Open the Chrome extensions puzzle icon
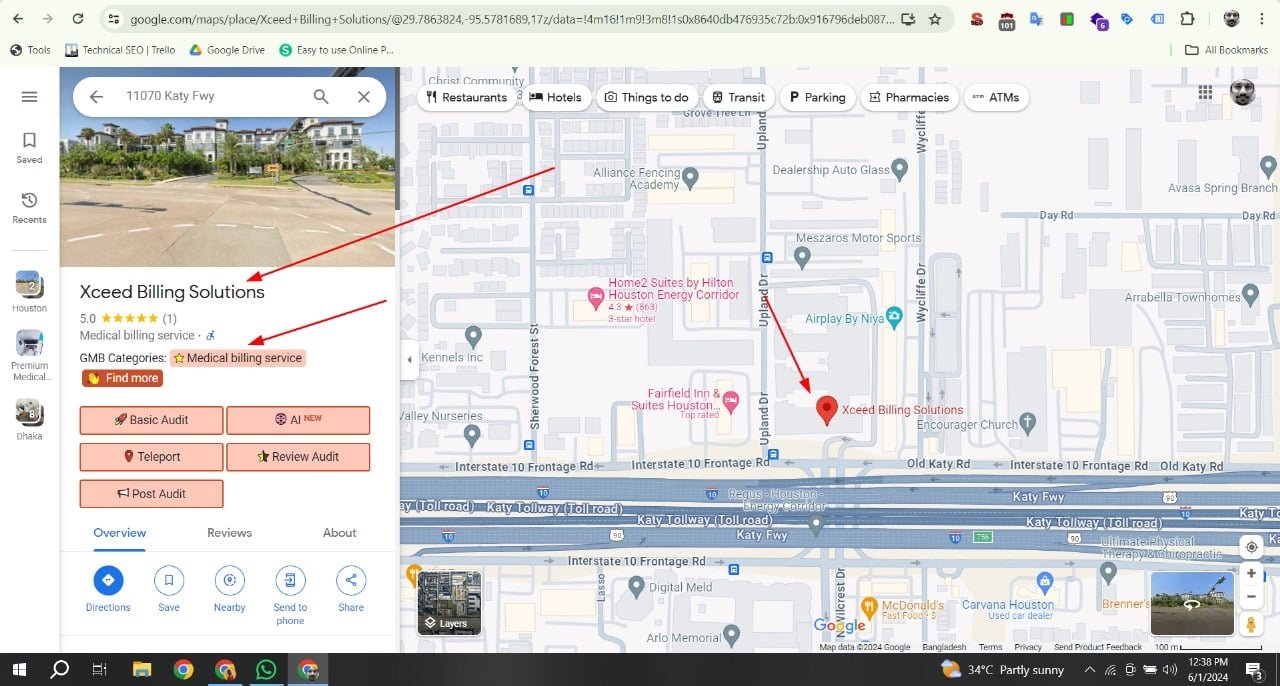Screen dimensions: 1280x686 pyautogui.click(x=1187, y=19)
